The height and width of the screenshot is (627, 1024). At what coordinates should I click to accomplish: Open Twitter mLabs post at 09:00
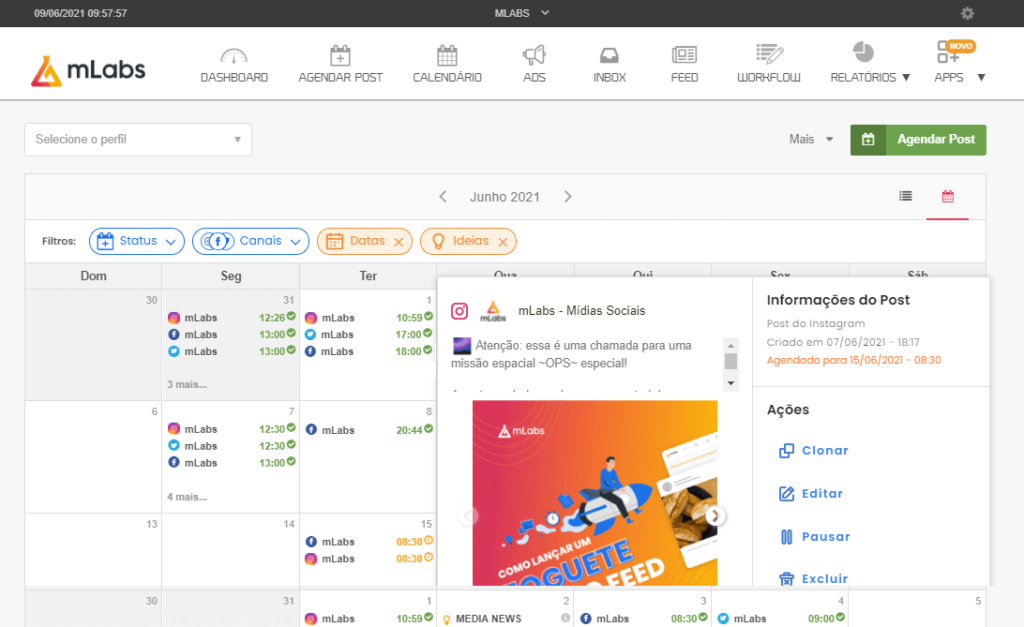(x=780, y=619)
